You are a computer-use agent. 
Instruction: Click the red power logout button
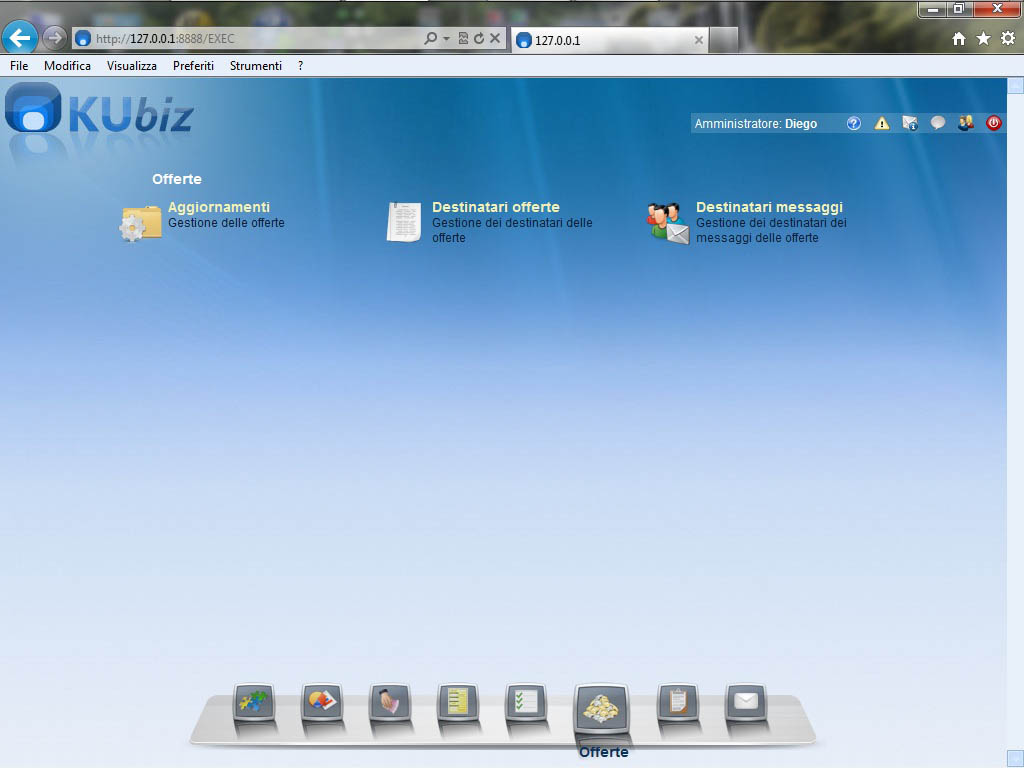(x=993, y=124)
